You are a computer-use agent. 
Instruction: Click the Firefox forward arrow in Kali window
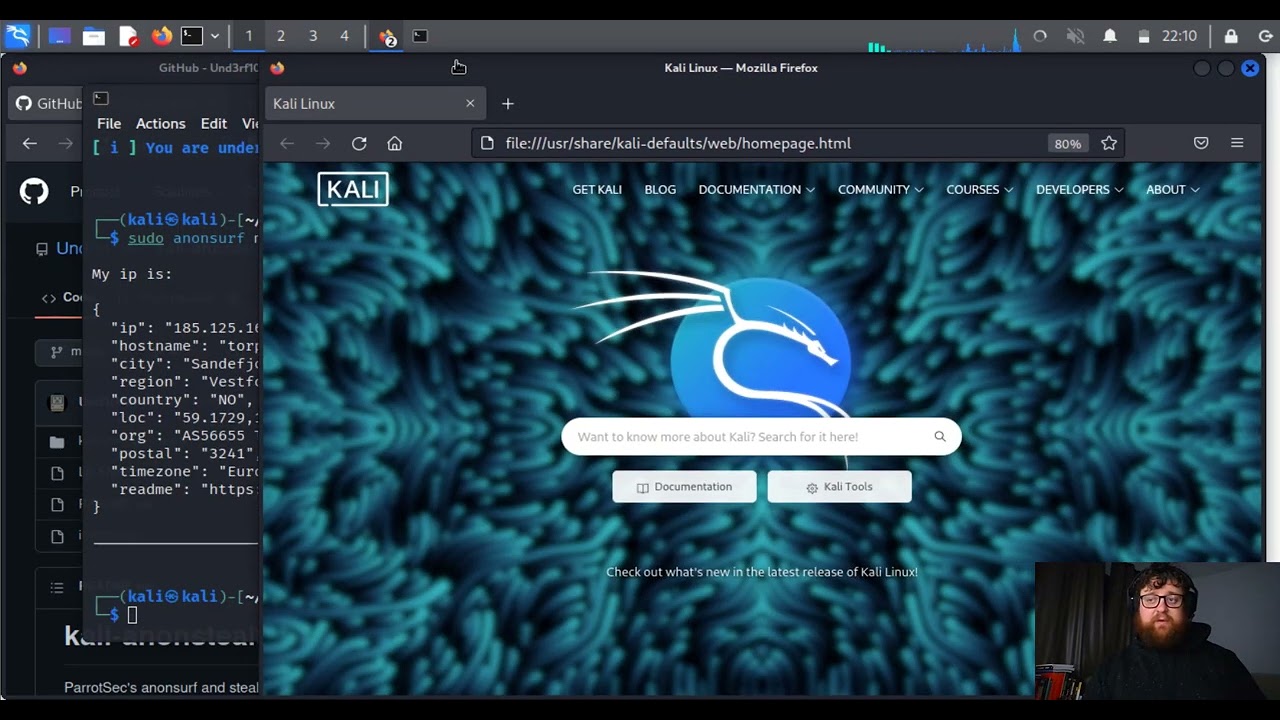pyautogui.click(x=323, y=143)
